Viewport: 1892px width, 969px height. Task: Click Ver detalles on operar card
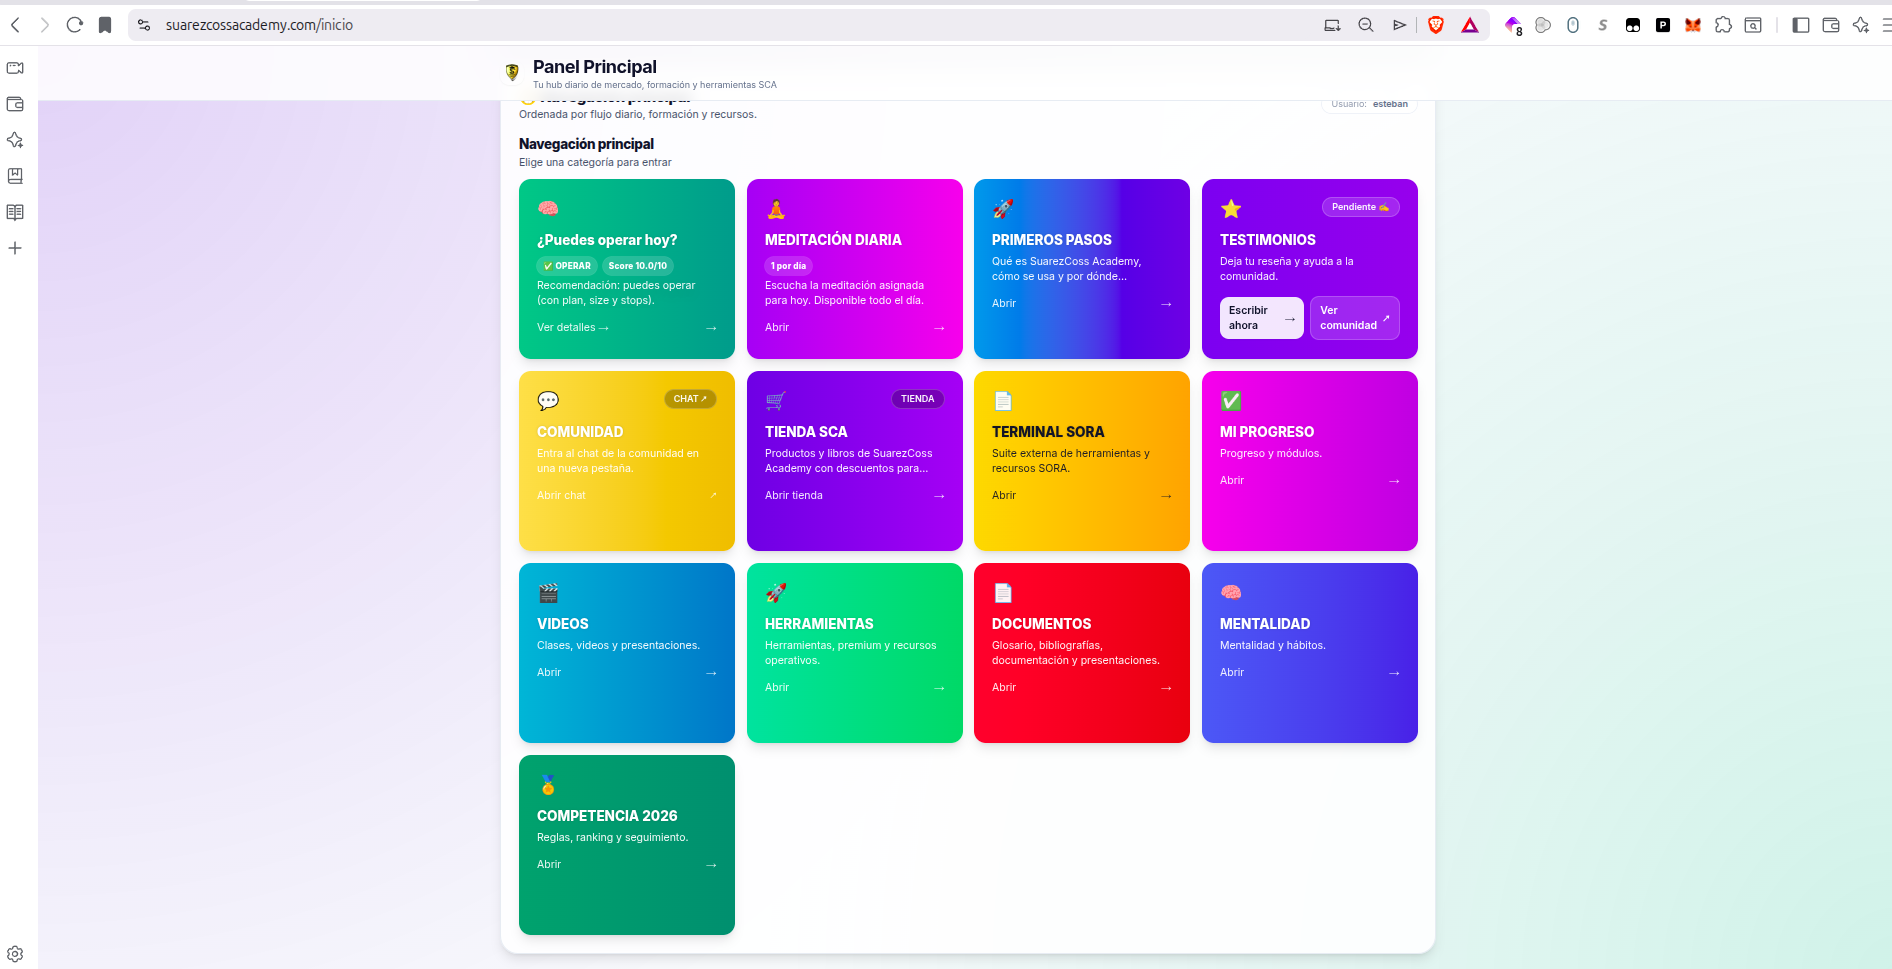tap(573, 328)
